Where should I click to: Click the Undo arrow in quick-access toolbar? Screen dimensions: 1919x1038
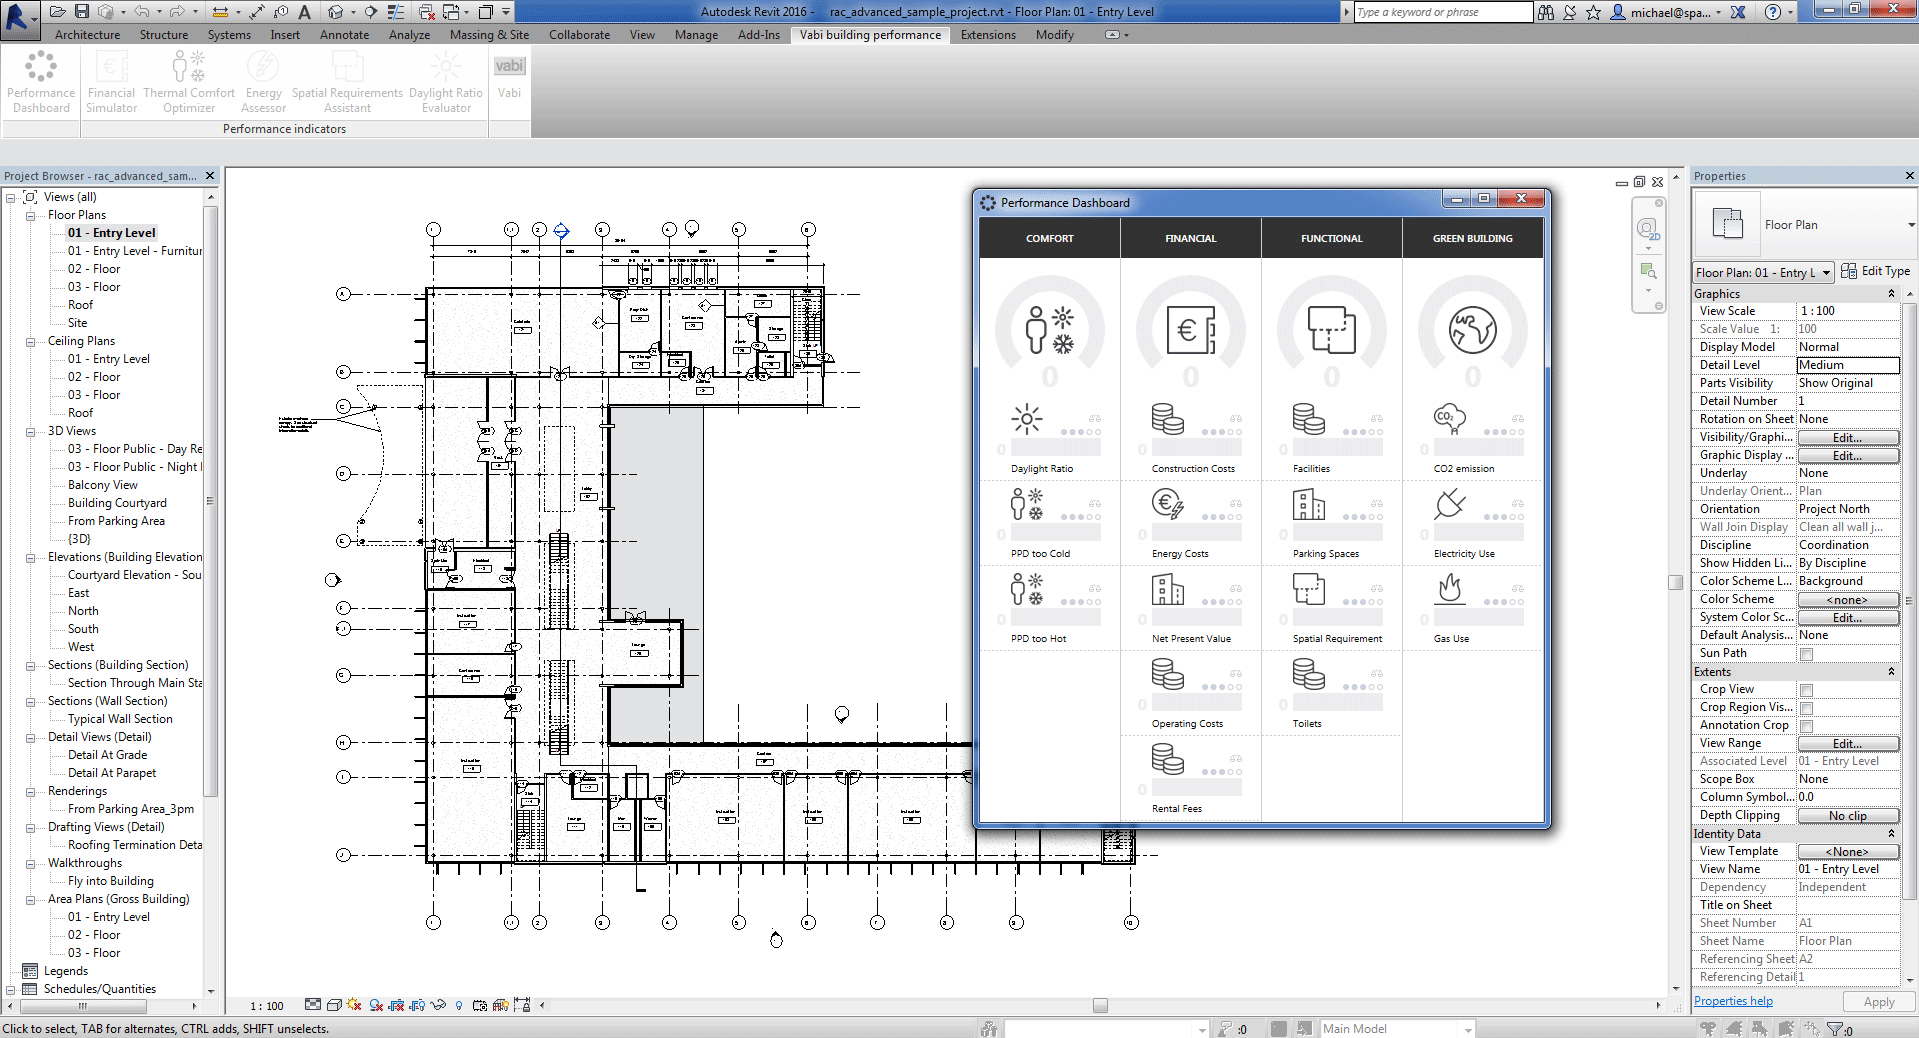click(x=141, y=12)
